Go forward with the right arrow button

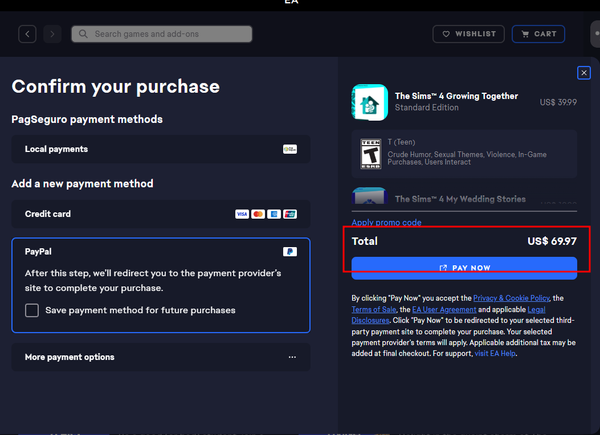point(52,34)
